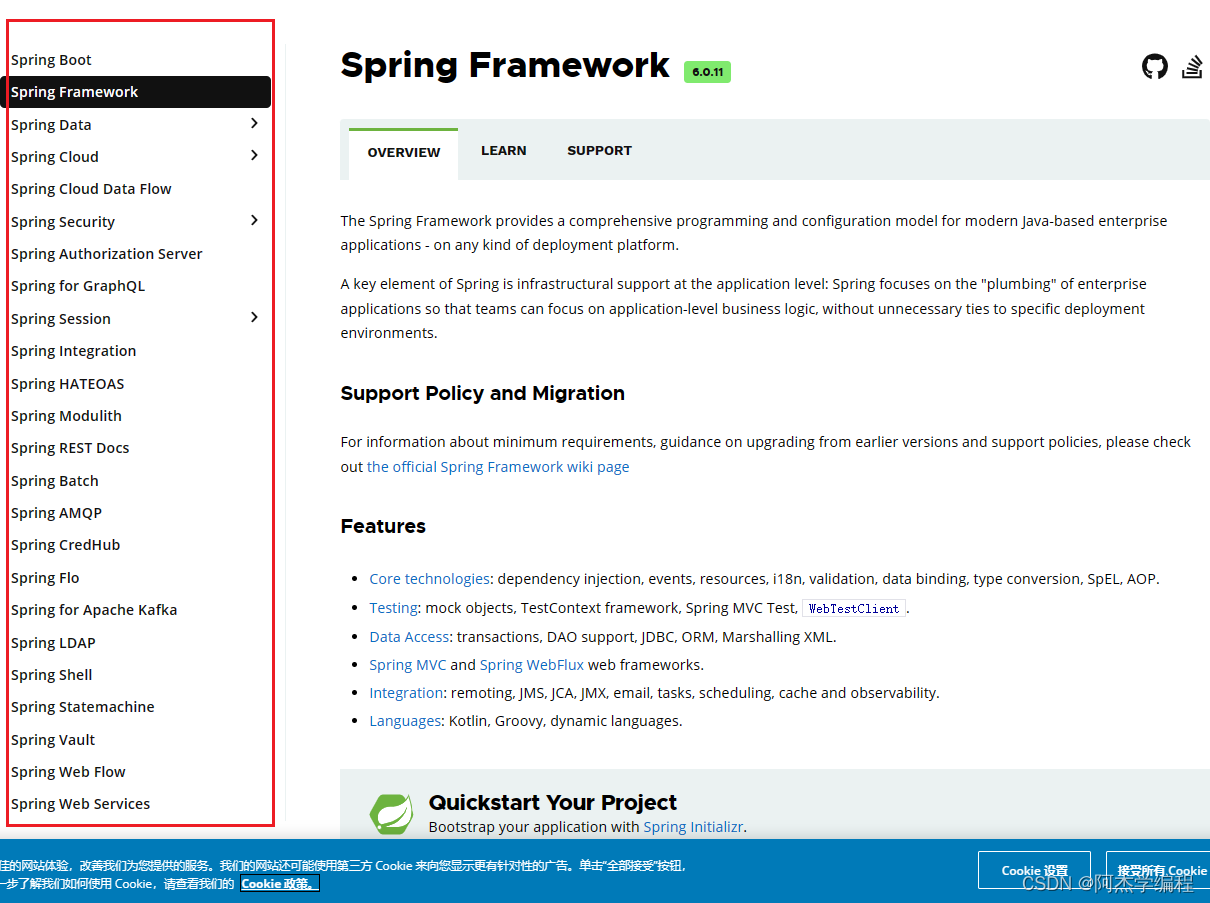Expand the Spring Cloud submenu
The height and width of the screenshot is (903, 1210).
(254, 156)
